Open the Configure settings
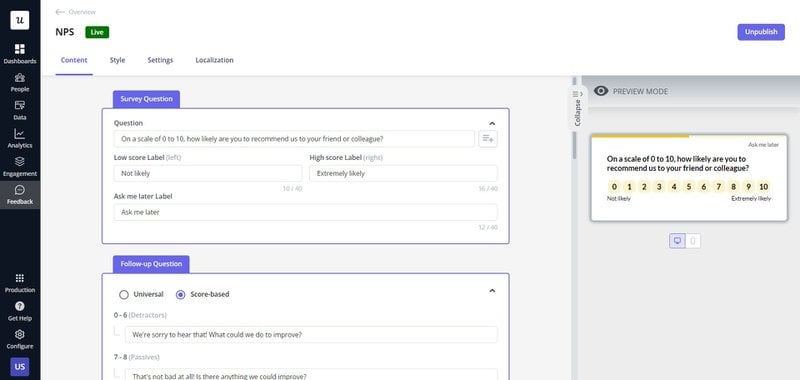 pos(19,339)
